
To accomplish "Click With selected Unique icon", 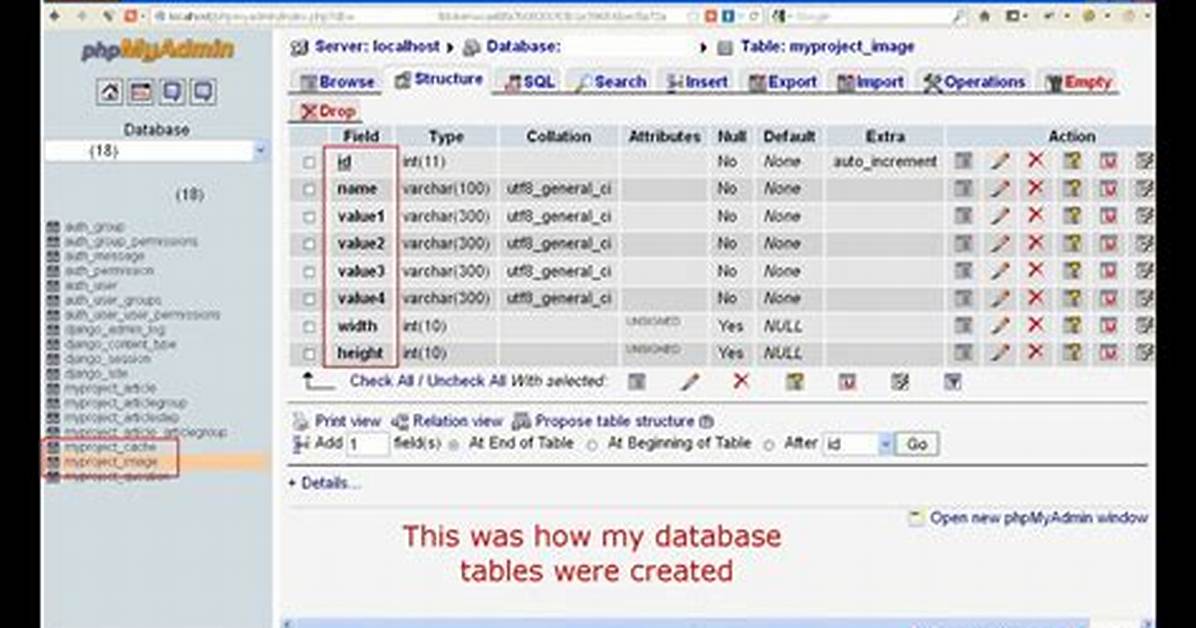I will coord(847,382).
